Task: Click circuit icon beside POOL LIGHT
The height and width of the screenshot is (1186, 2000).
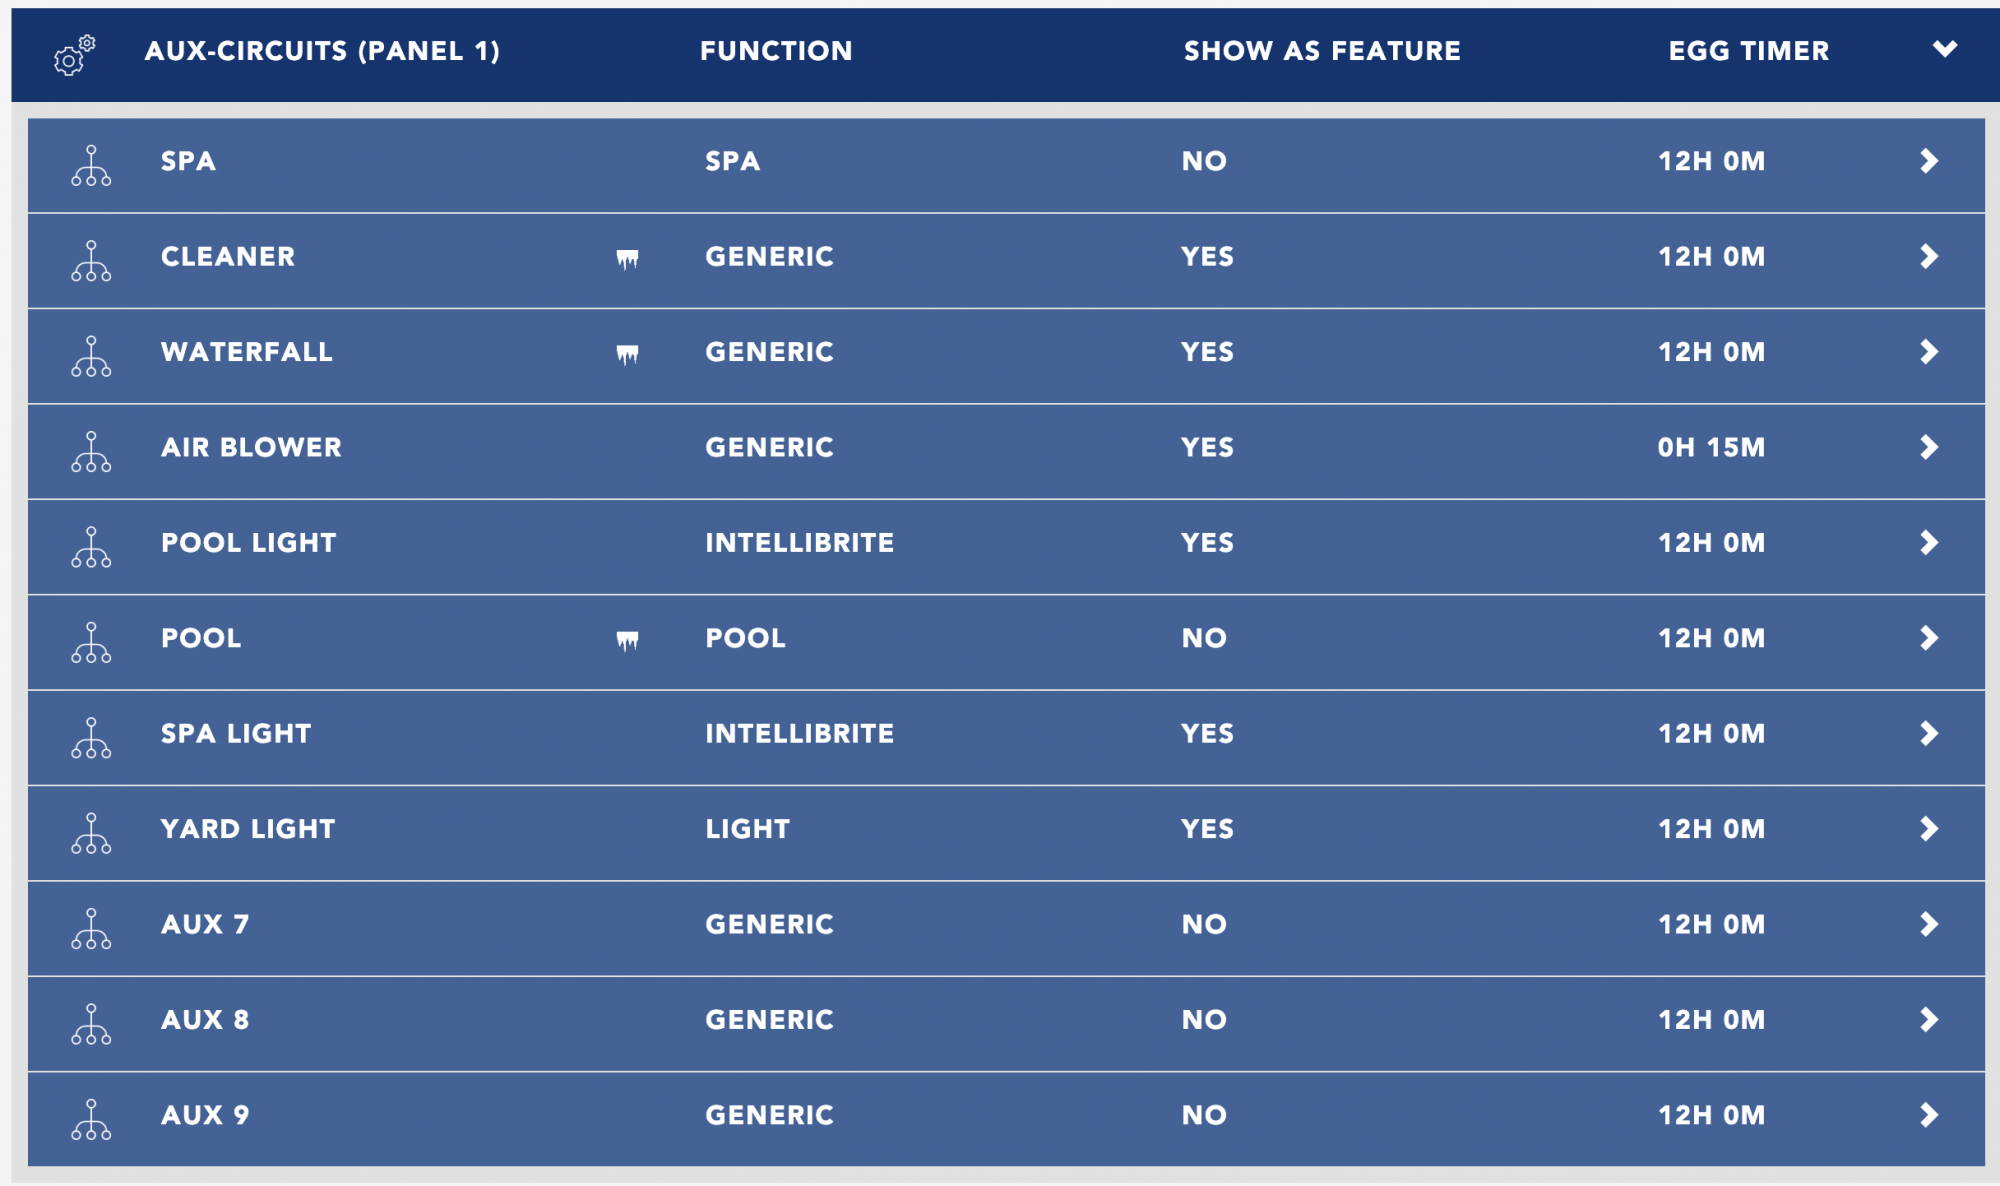Action: (91, 547)
